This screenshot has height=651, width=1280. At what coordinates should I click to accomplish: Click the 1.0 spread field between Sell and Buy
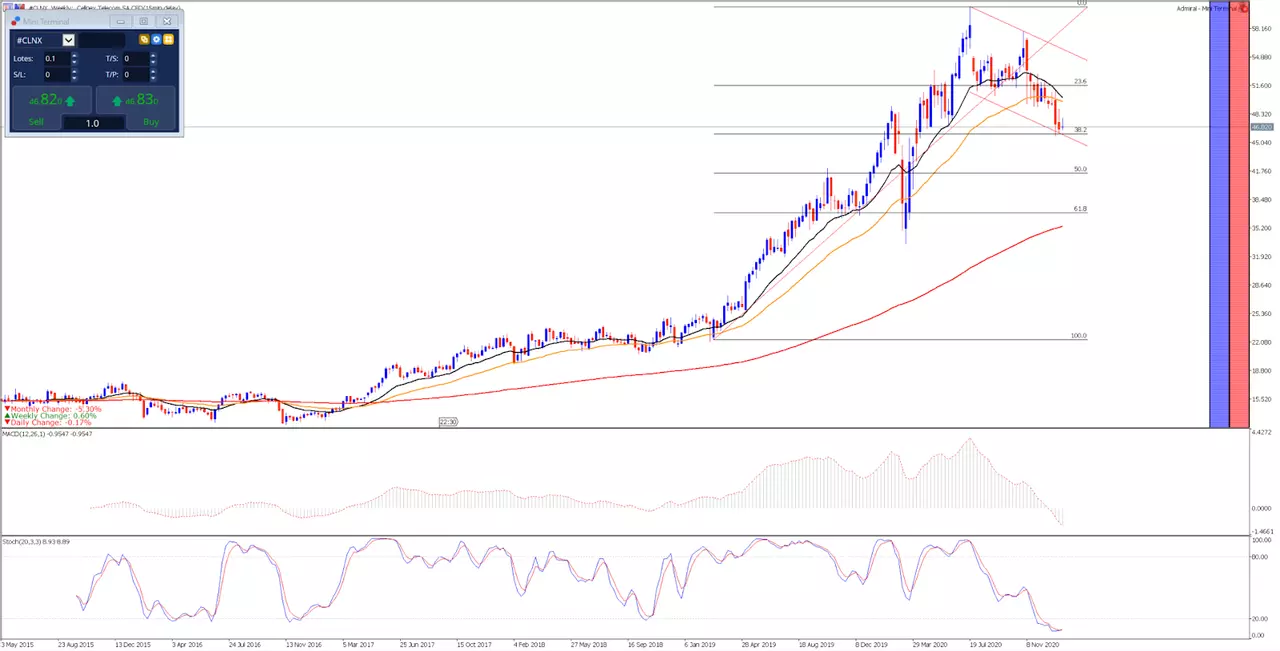click(93, 123)
